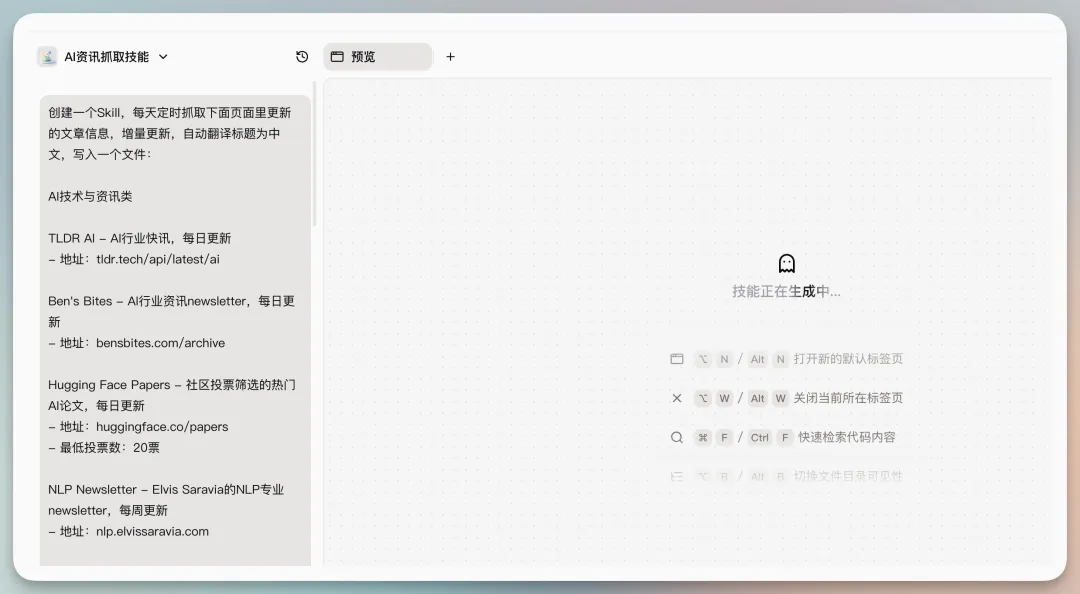This screenshot has width=1080, height=594.
Task: Click the file tree icon beside 切换文件目录可见性
Action: pos(676,476)
